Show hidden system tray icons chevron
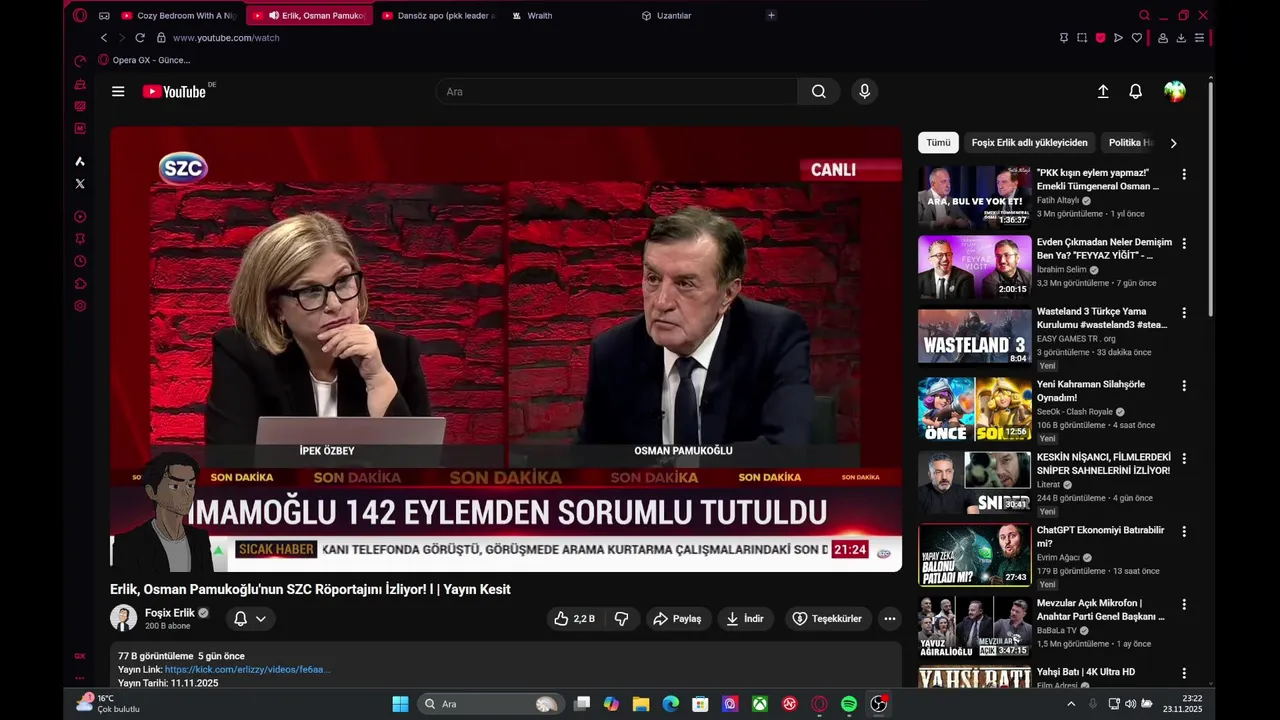This screenshot has width=1280, height=720. click(x=1071, y=704)
